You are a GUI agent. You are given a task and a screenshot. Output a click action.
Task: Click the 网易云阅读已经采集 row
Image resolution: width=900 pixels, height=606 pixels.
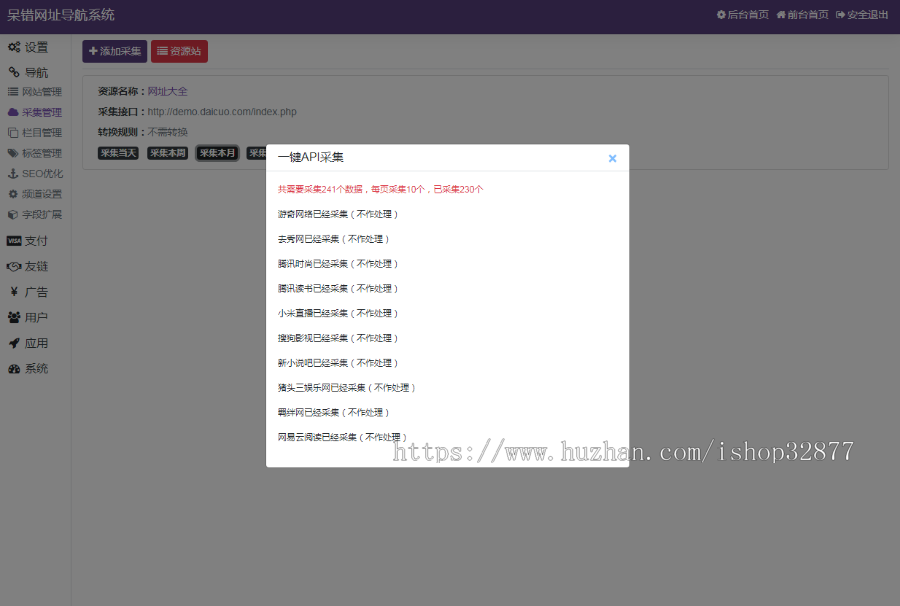[x=342, y=437]
